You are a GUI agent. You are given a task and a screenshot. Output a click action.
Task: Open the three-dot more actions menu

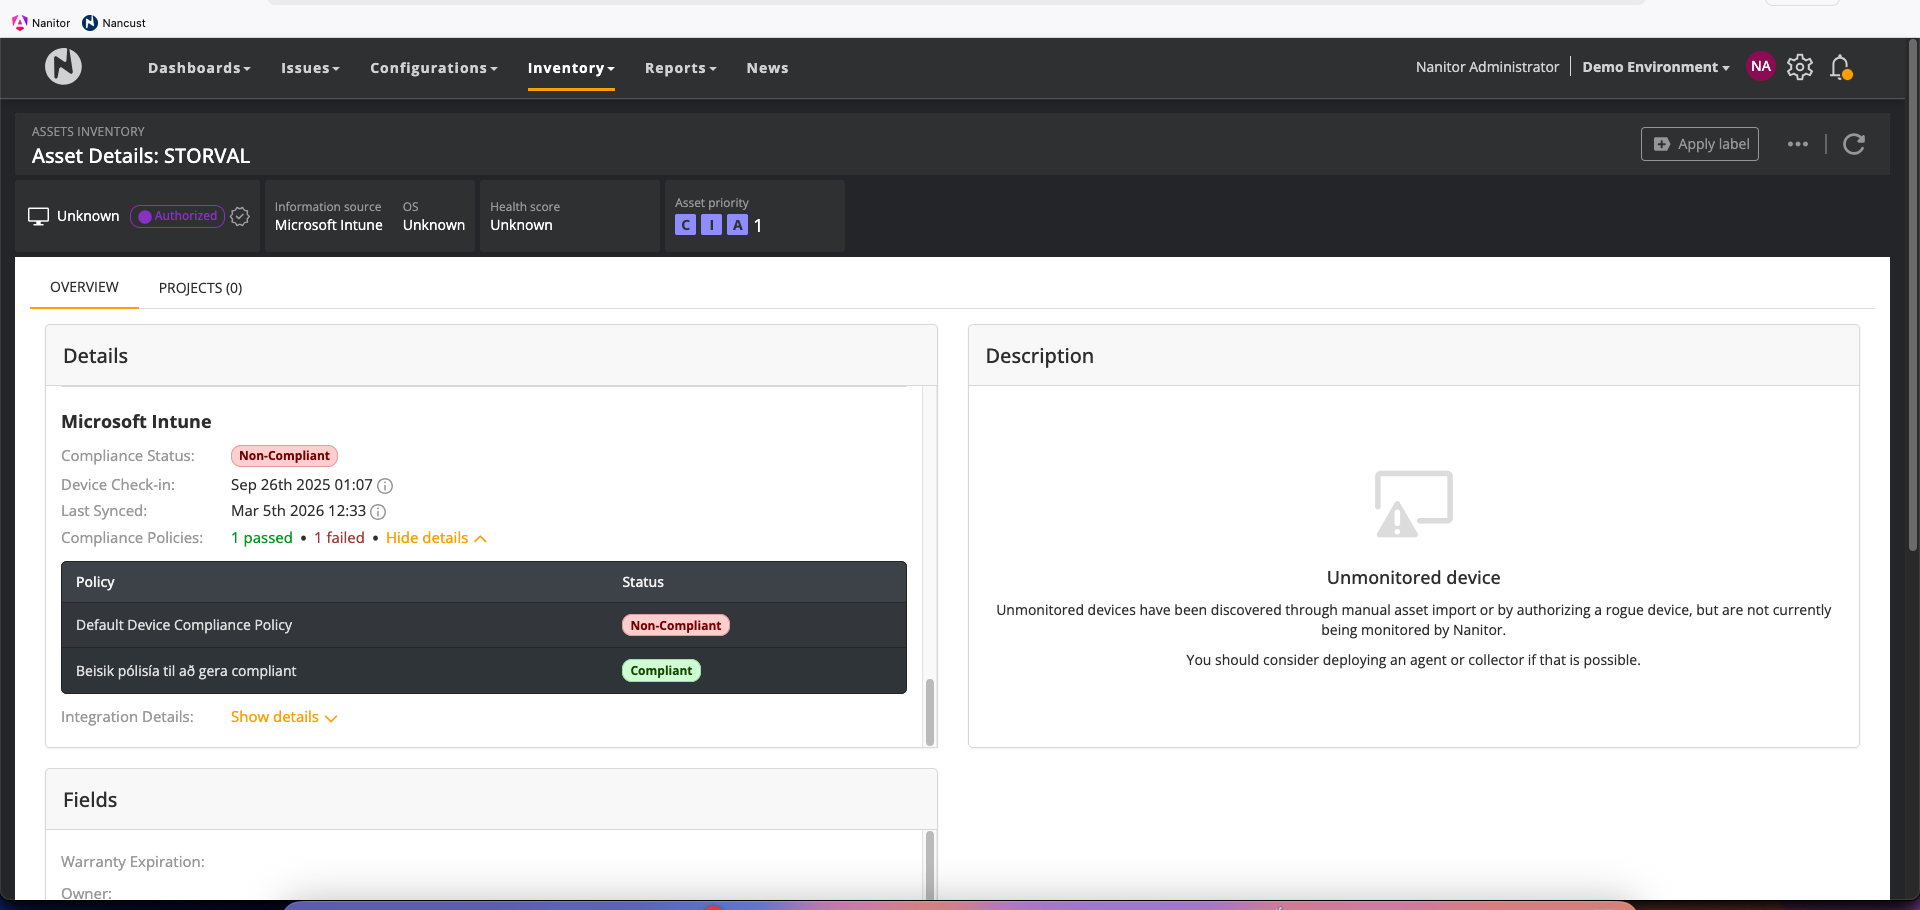tap(1798, 144)
